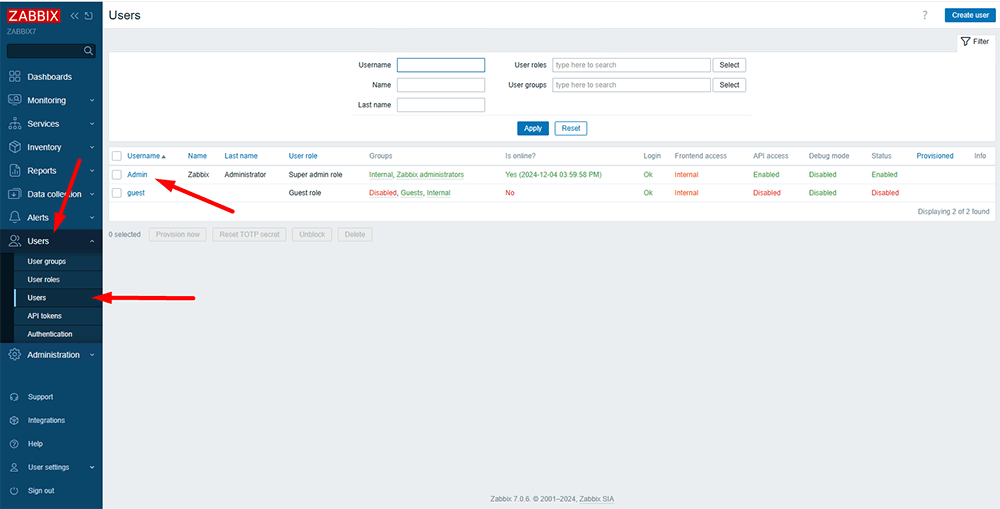Tick the select-all checkbox in table header
Image resolution: width=1000 pixels, height=509 pixels.
pyautogui.click(x=117, y=156)
